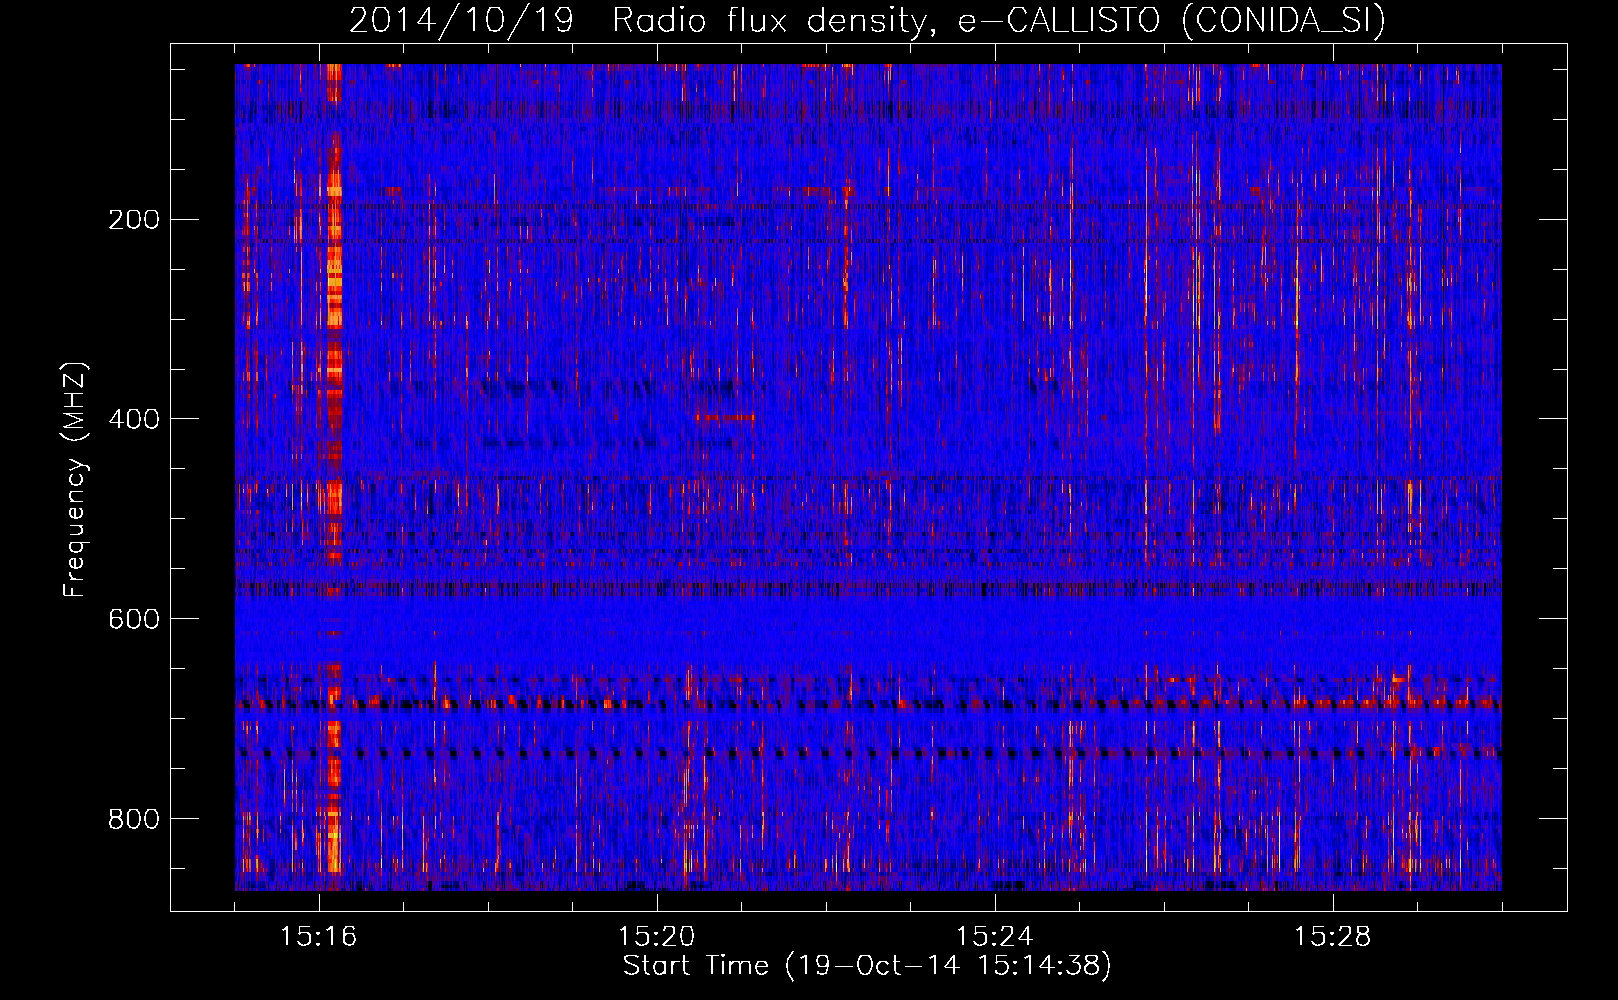Click the 400 frequency tick label
This screenshot has width=1618, height=1000.
coord(134,419)
